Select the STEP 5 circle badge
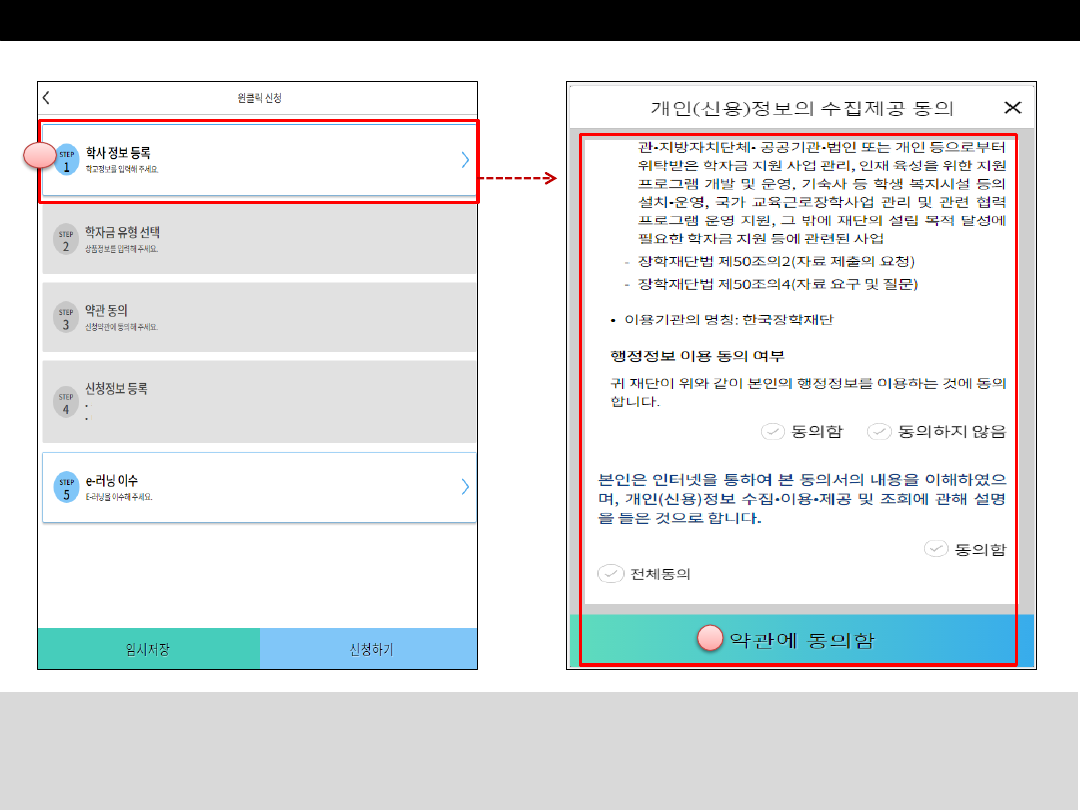1080x810 pixels. [66, 488]
